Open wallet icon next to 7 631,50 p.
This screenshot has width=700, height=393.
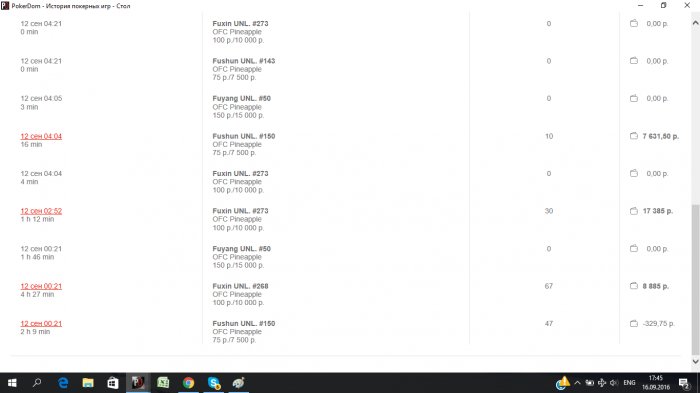point(633,136)
